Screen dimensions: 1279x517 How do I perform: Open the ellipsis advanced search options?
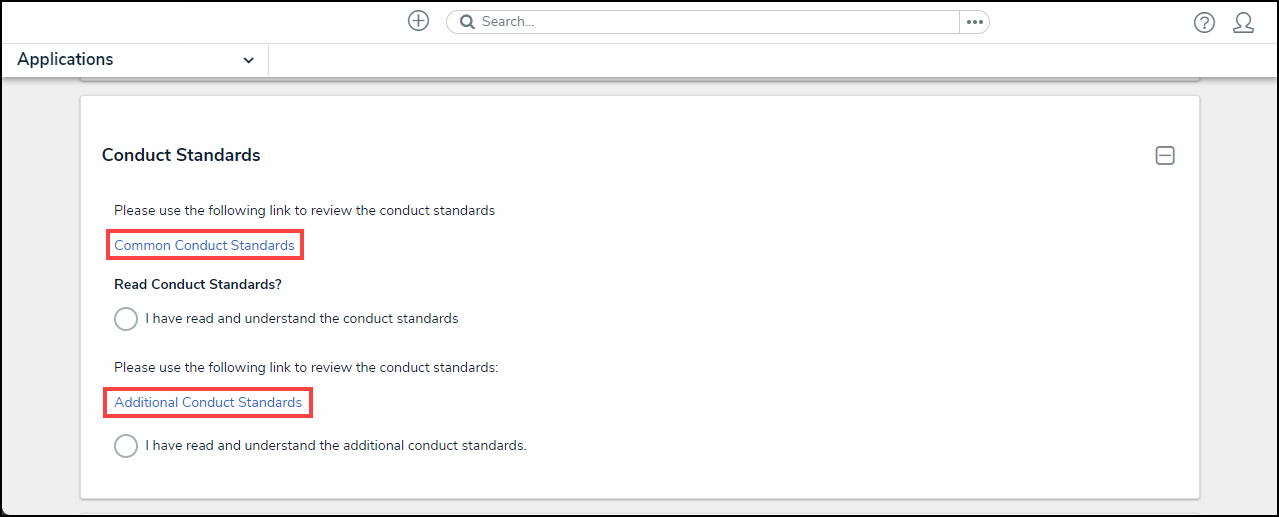point(974,22)
